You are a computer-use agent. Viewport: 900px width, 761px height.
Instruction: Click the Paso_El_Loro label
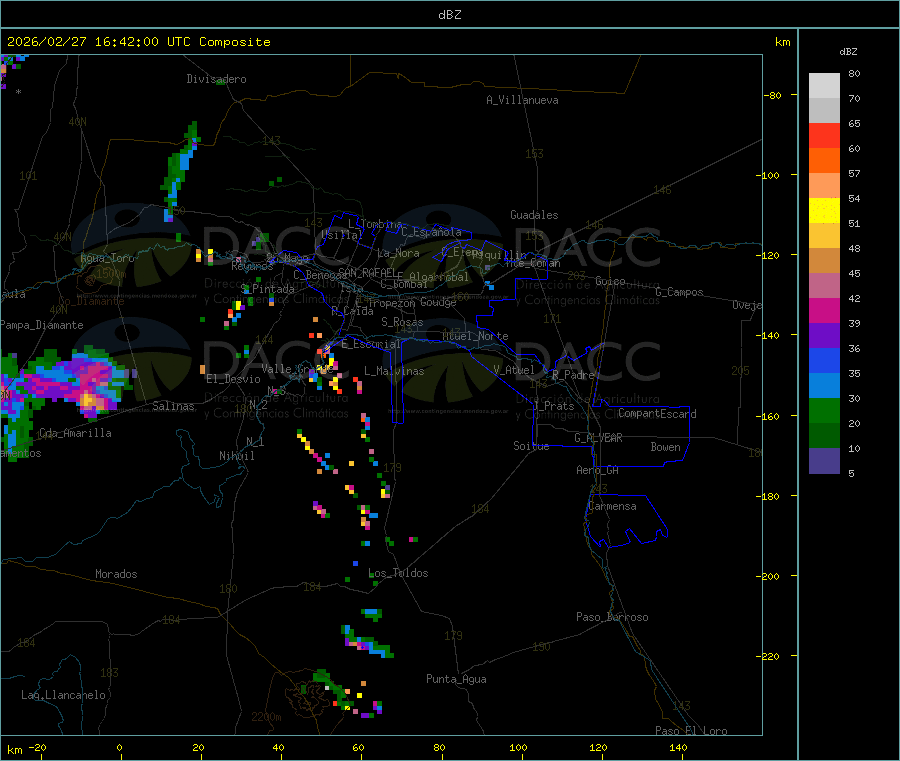tap(691, 730)
